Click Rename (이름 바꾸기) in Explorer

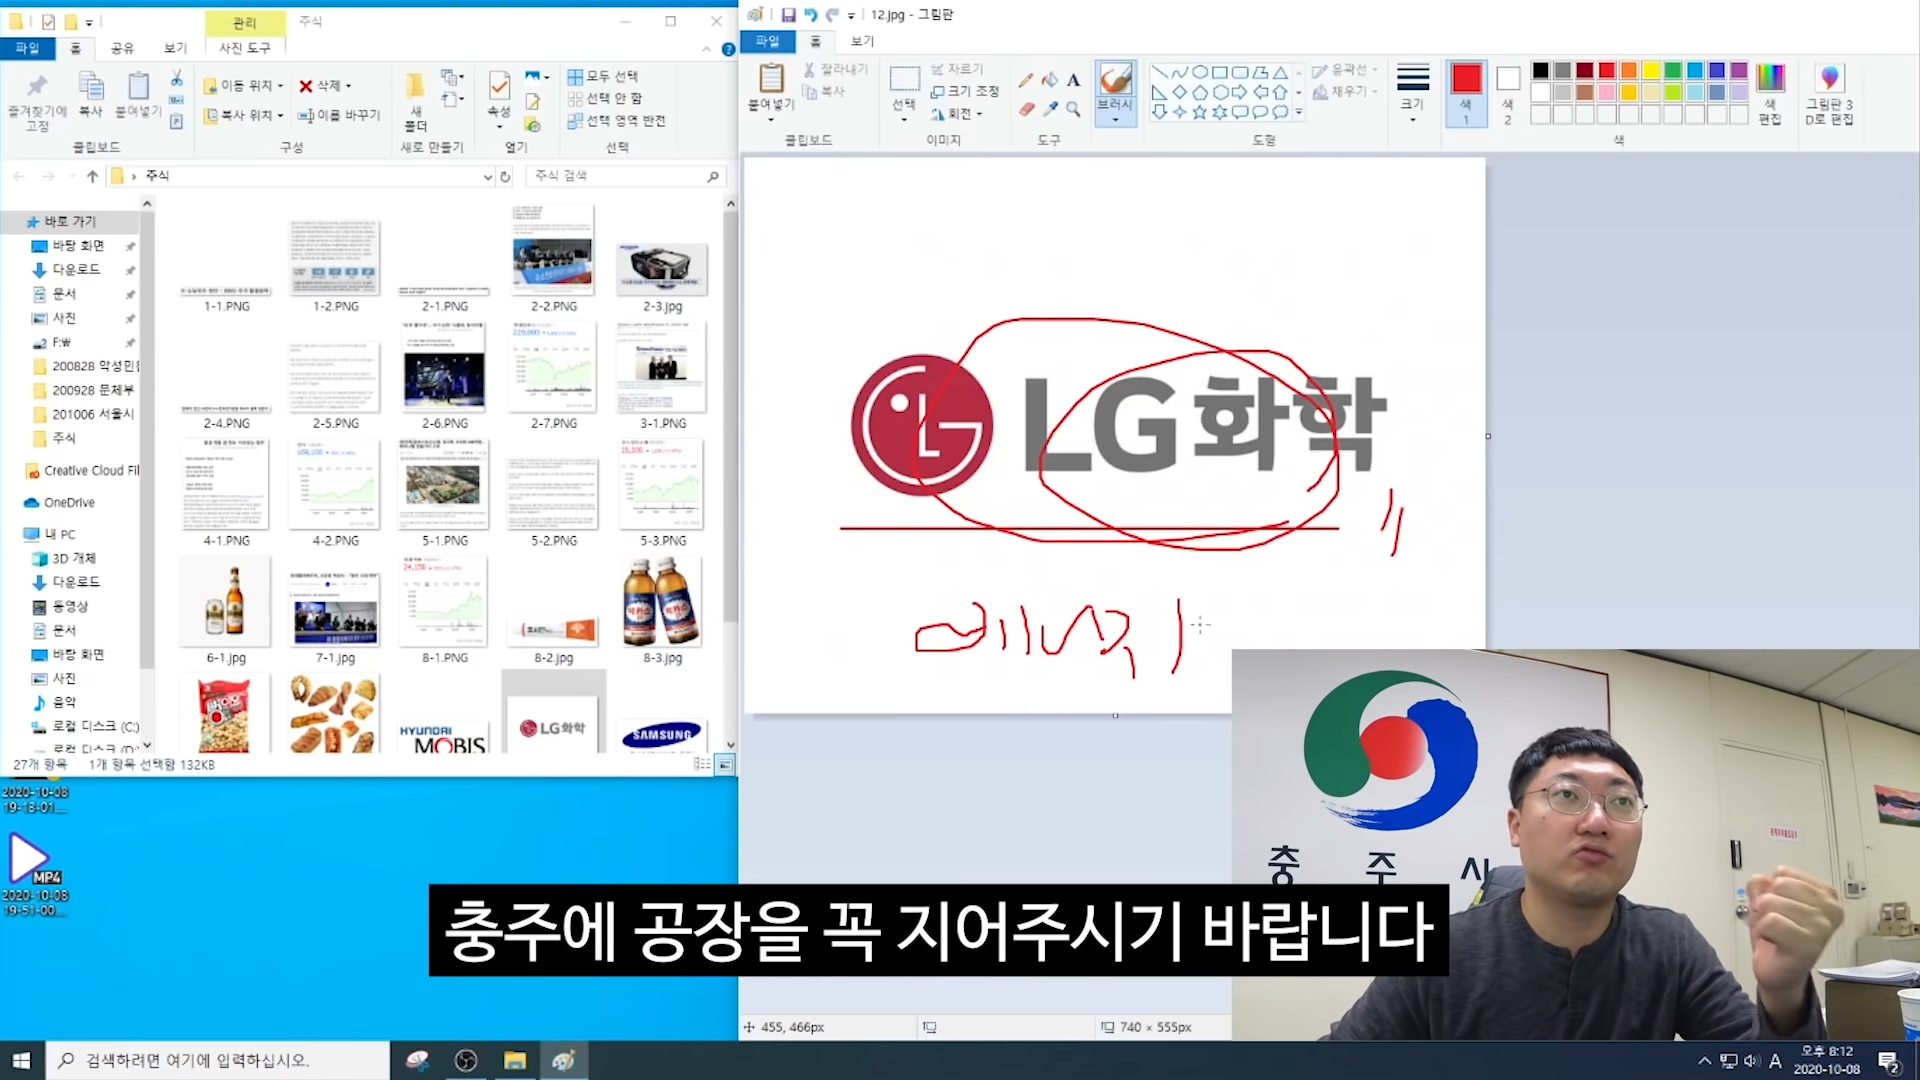tap(339, 115)
